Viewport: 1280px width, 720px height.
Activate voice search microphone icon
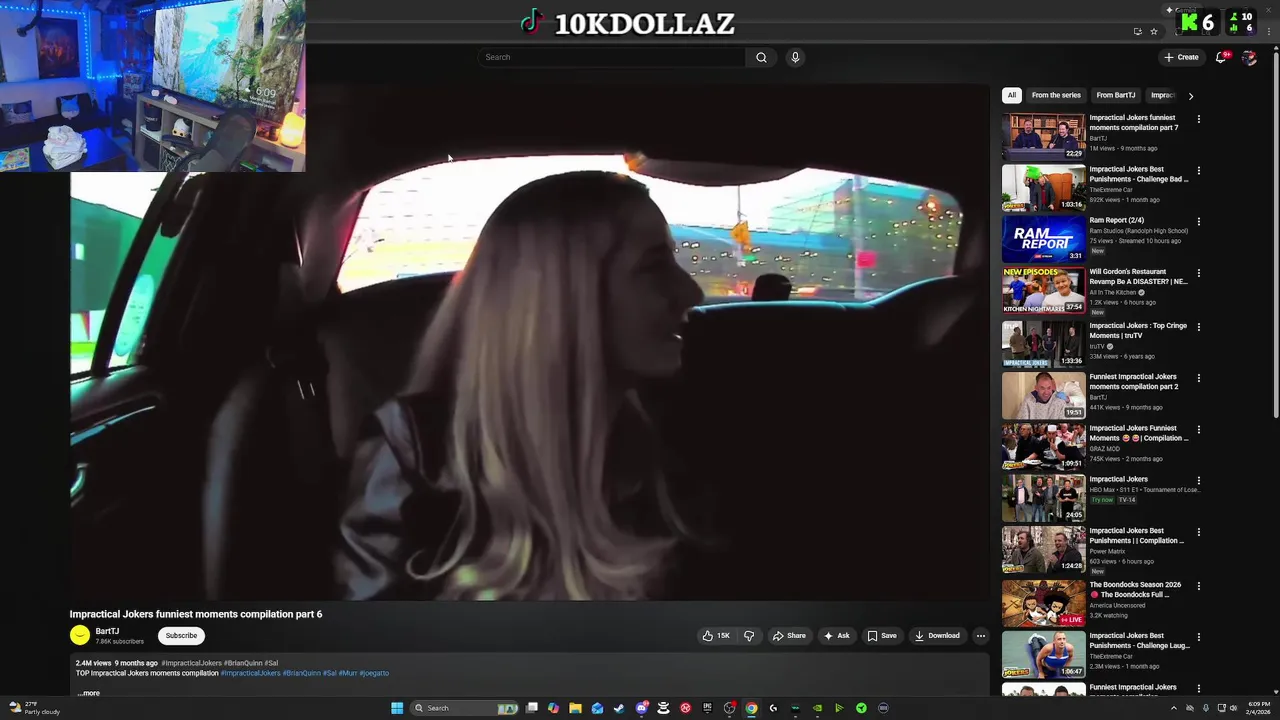pos(795,57)
